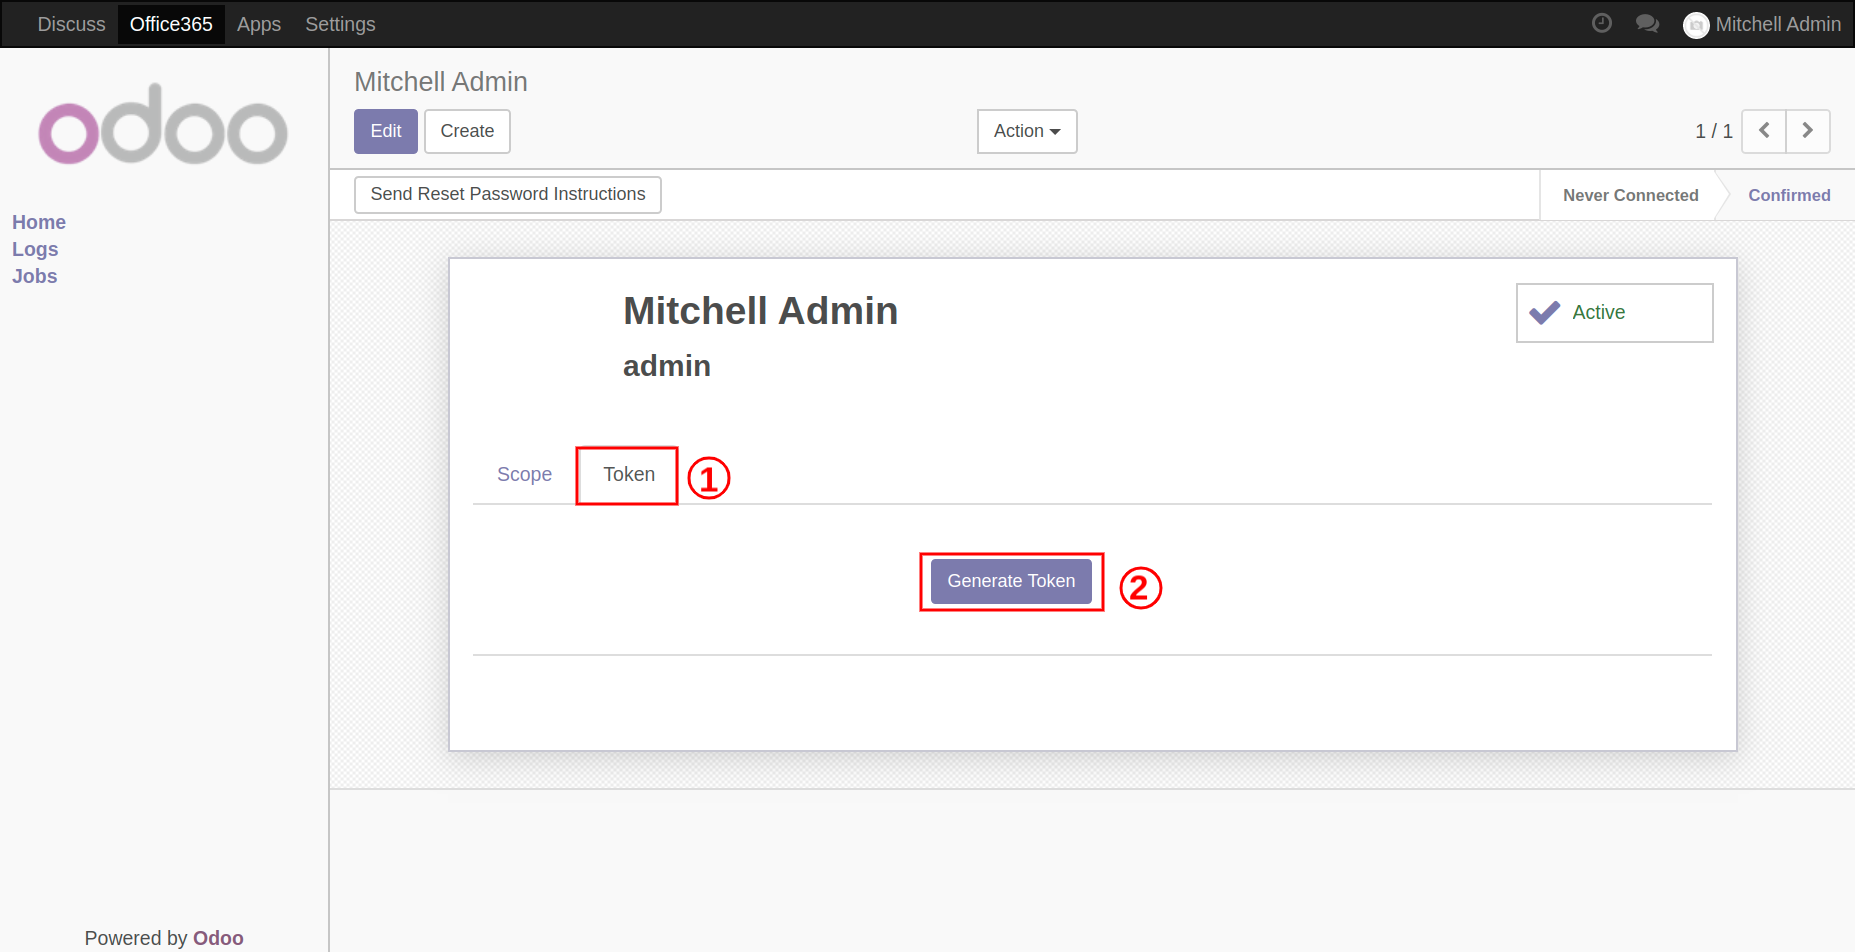This screenshot has height=952, width=1855.
Task: Open the Discuss menu item
Action: (x=71, y=24)
